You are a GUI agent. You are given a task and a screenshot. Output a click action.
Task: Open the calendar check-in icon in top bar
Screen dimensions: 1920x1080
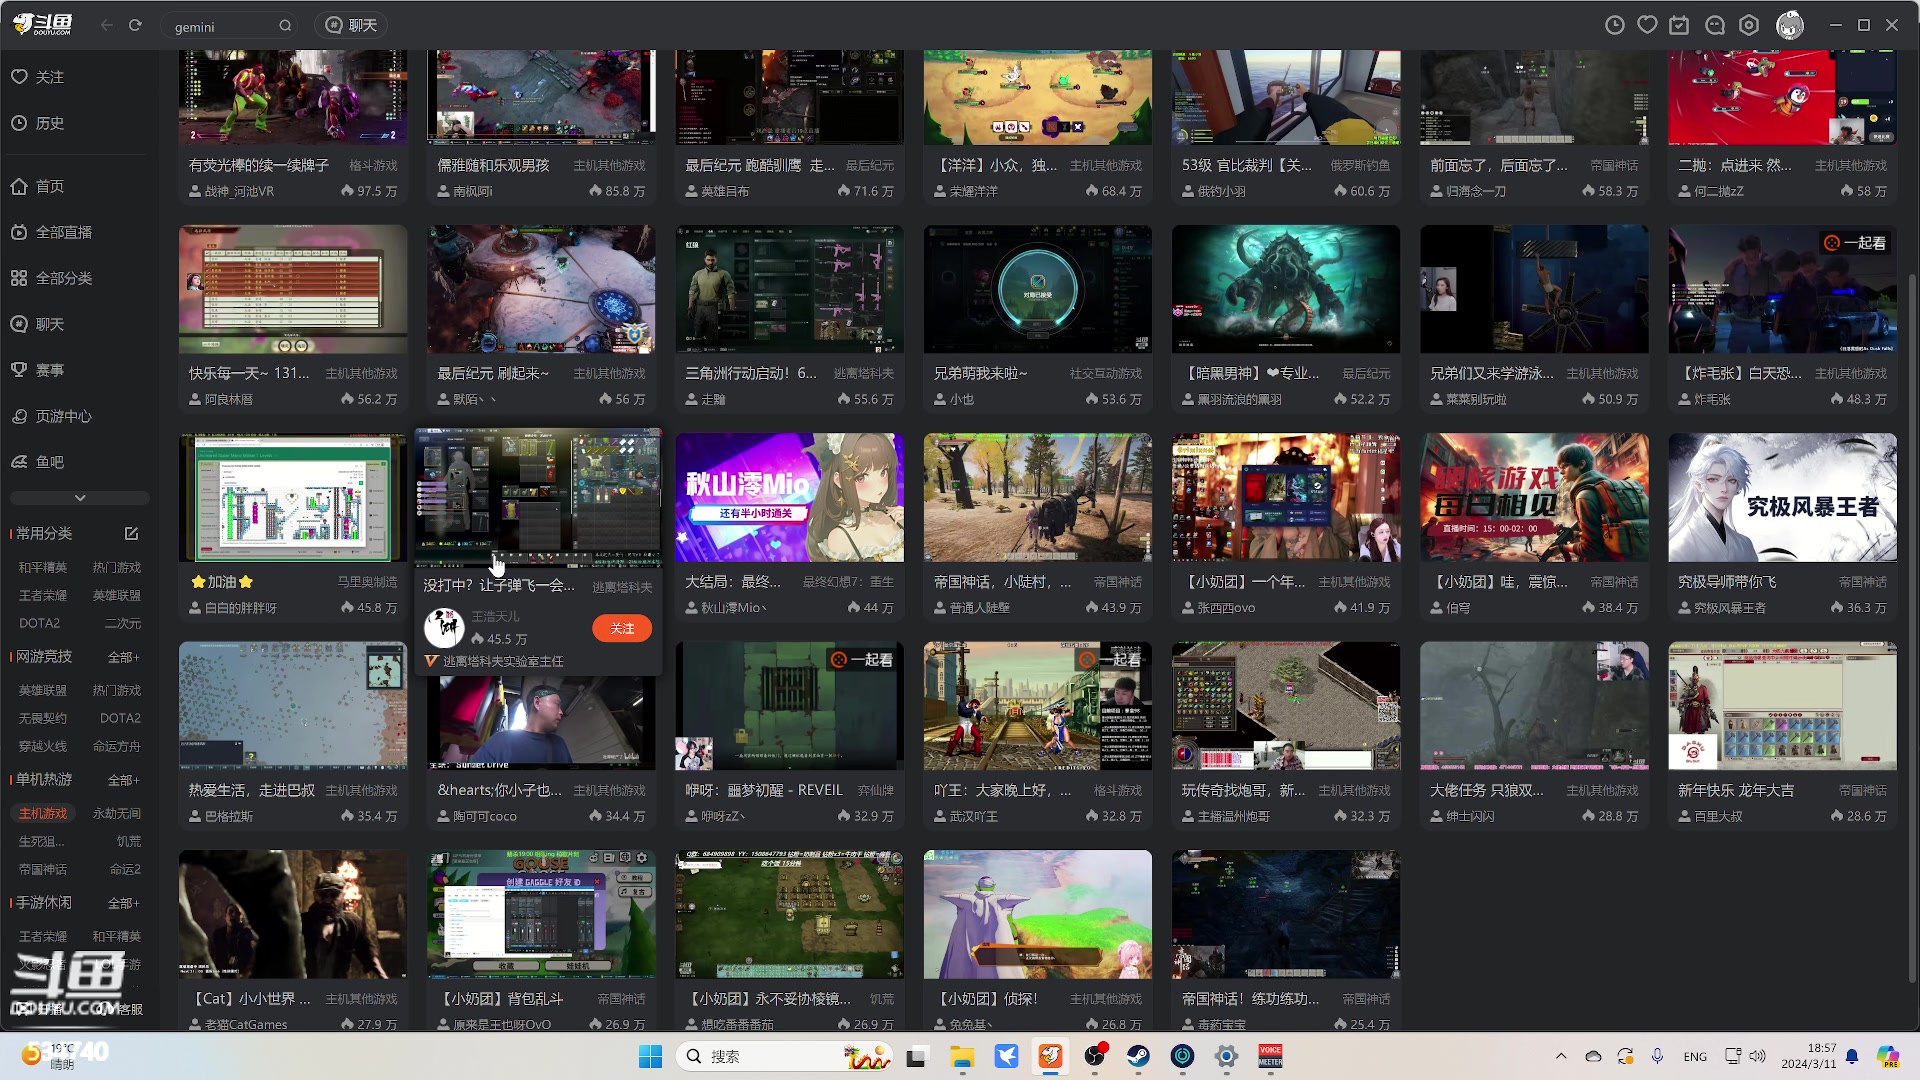(x=1679, y=26)
